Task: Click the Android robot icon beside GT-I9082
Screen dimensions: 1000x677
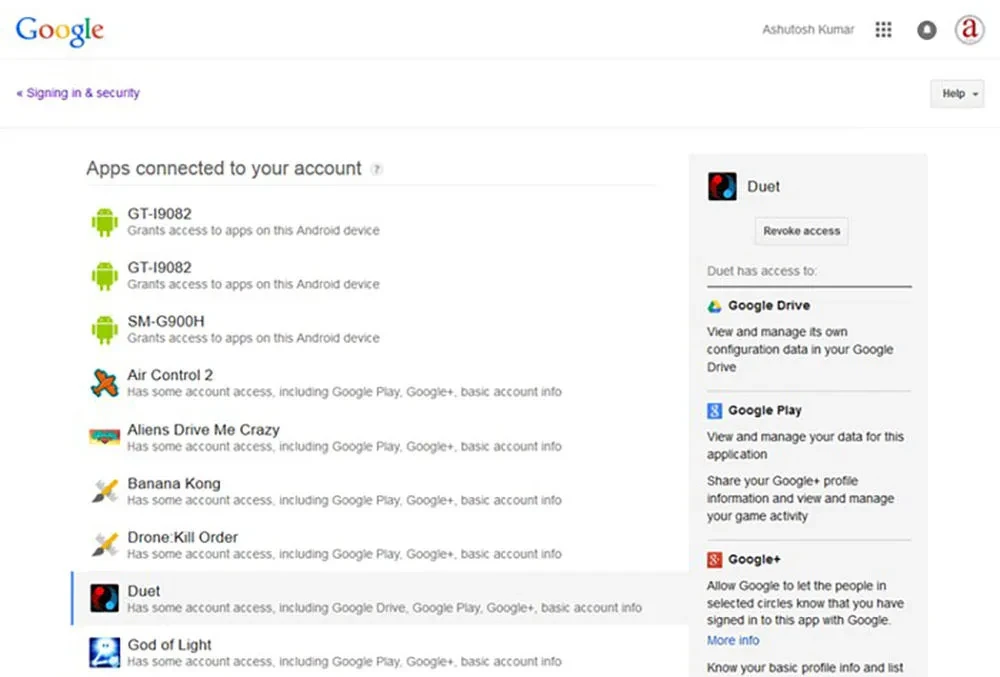Action: [105, 221]
